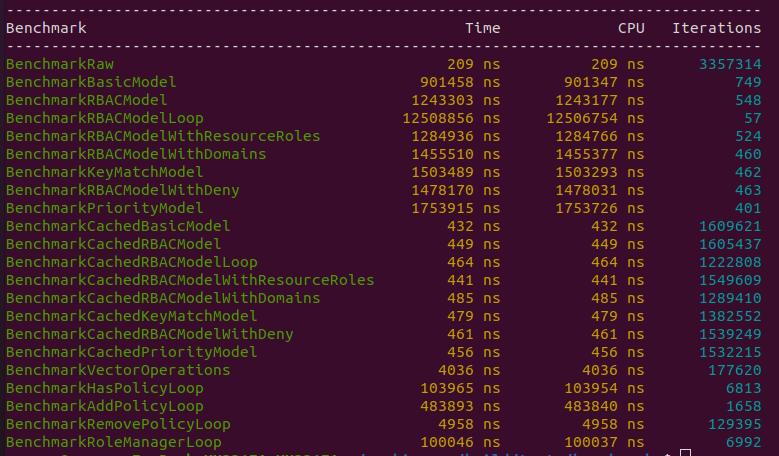The image size is (779, 456).
Task: Click the 1284766 ns CPU value
Action: [600, 136]
